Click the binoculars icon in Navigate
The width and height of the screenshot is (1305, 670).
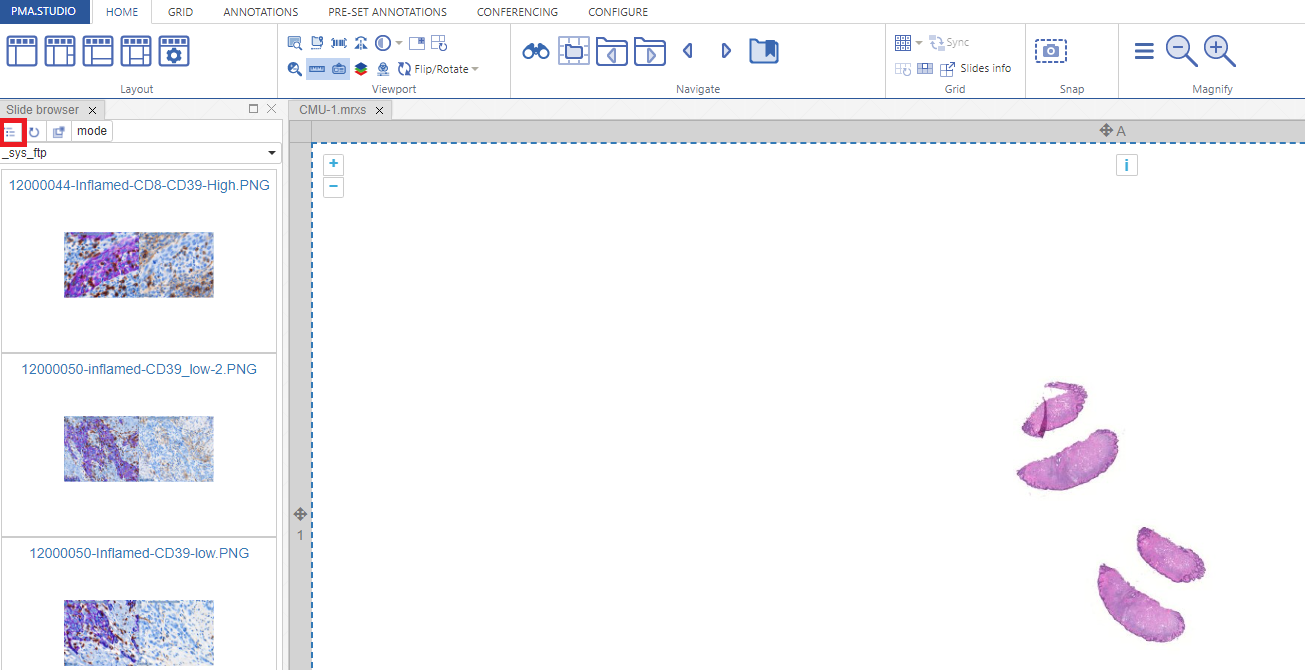(536, 51)
